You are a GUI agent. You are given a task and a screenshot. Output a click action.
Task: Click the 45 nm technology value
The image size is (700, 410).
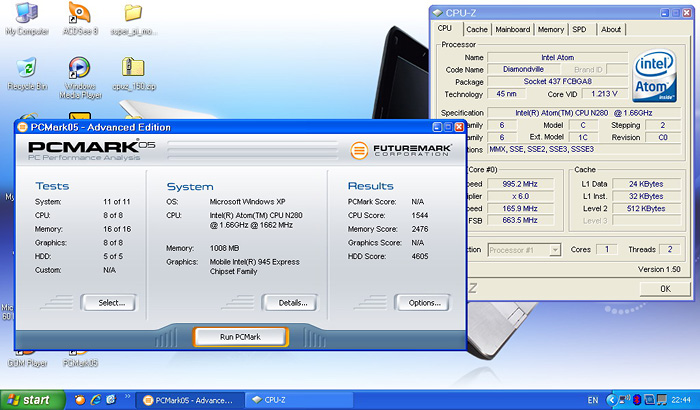pyautogui.click(x=506, y=94)
